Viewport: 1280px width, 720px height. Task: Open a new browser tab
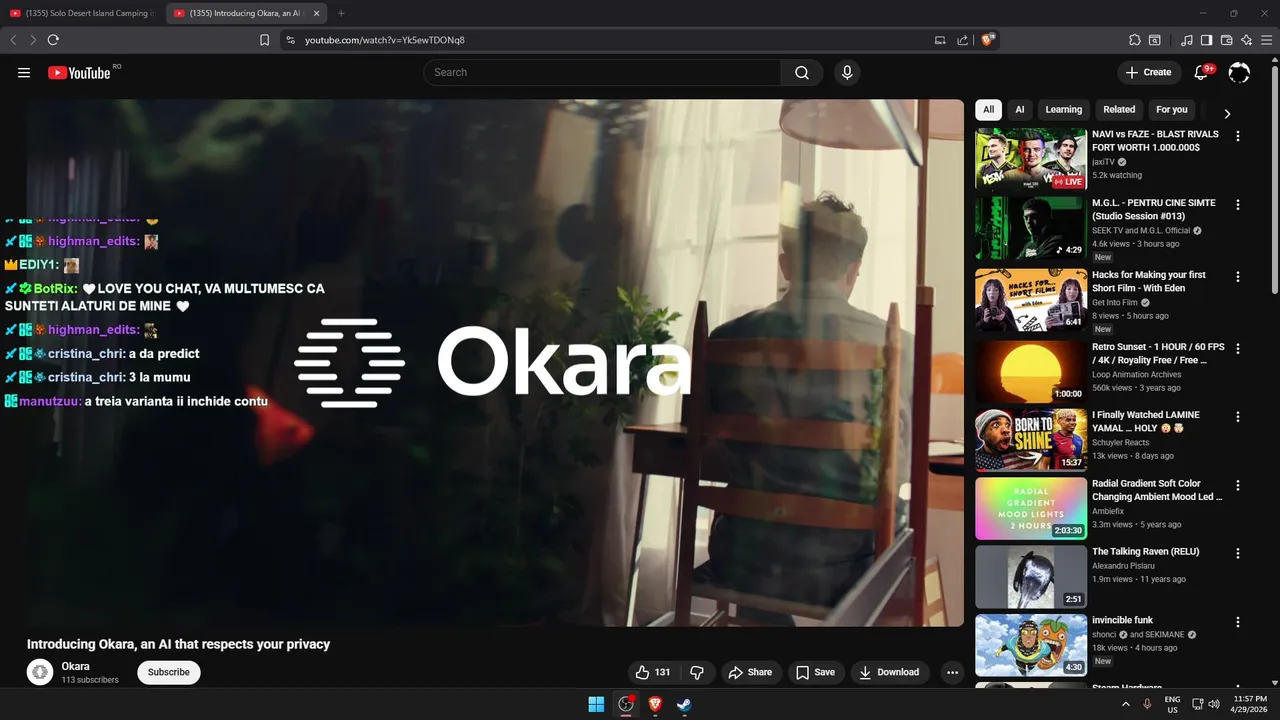point(341,13)
